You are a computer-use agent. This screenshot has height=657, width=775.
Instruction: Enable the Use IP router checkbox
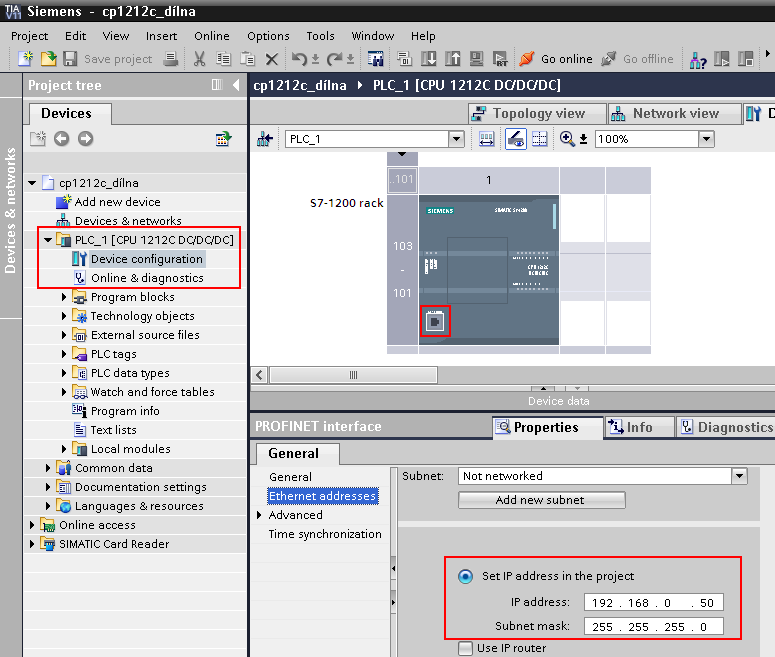coord(465,648)
